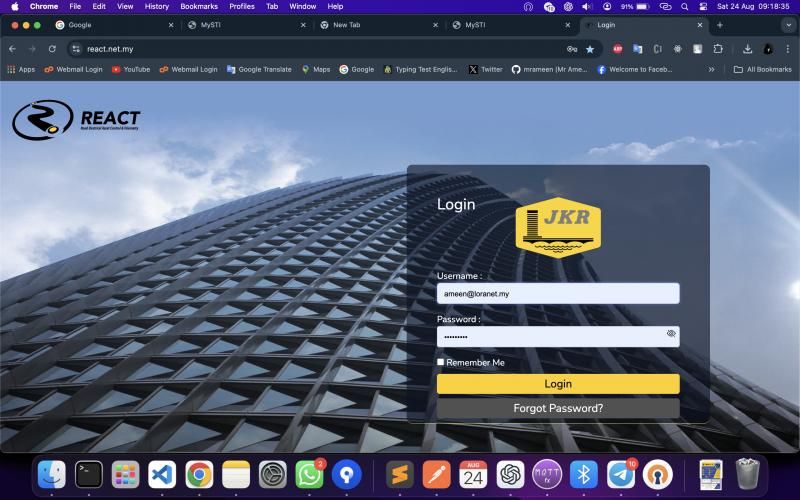Open the History menu
Image resolution: width=800 pixels, height=500 pixels.
point(156,7)
